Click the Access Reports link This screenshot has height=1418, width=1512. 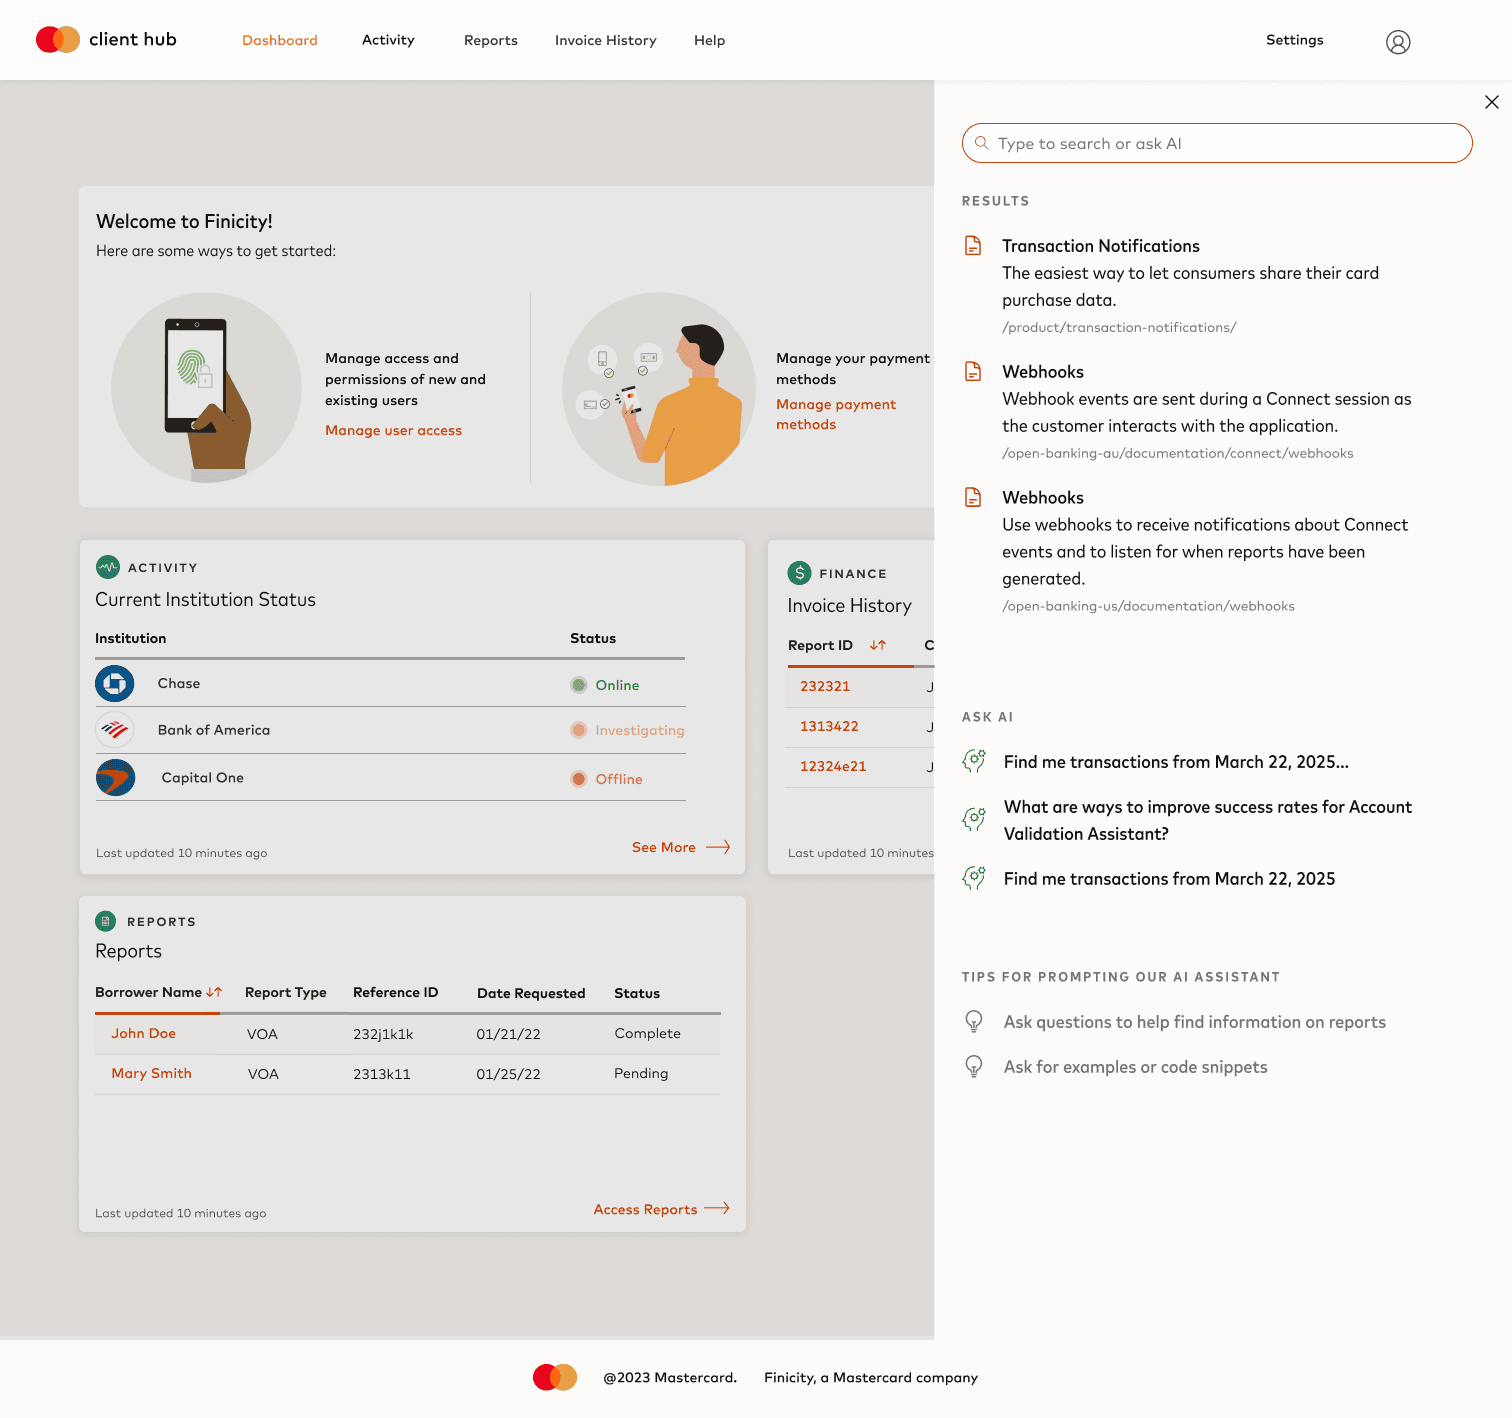(x=645, y=1209)
